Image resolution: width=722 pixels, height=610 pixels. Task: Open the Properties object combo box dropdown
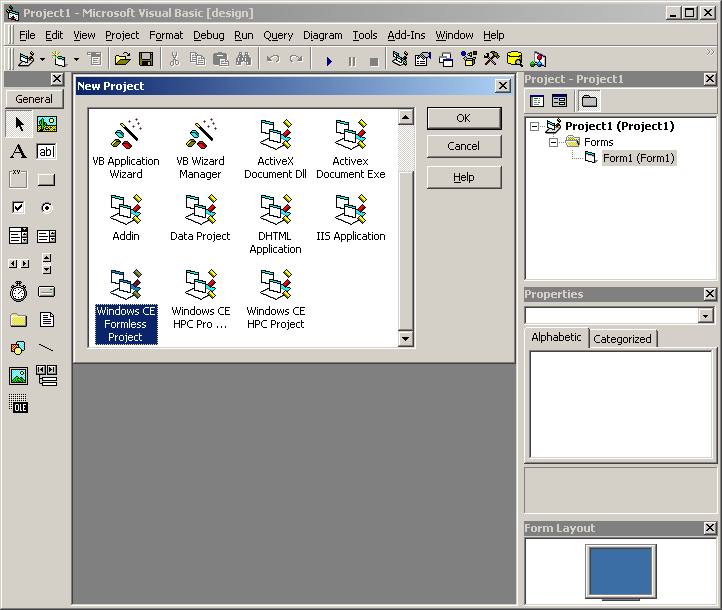[705, 315]
